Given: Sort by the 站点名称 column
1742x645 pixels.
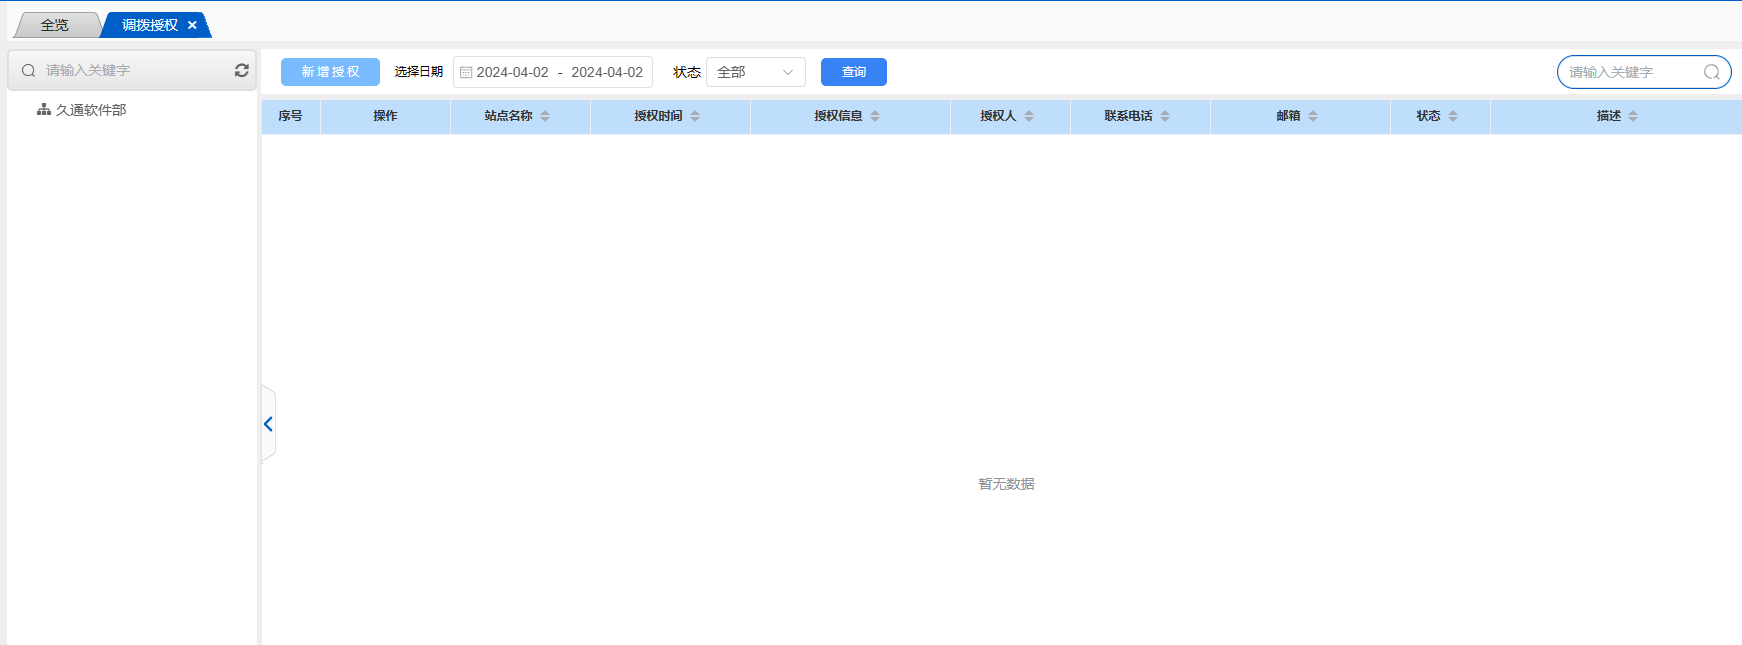Looking at the screenshot, I should (545, 116).
